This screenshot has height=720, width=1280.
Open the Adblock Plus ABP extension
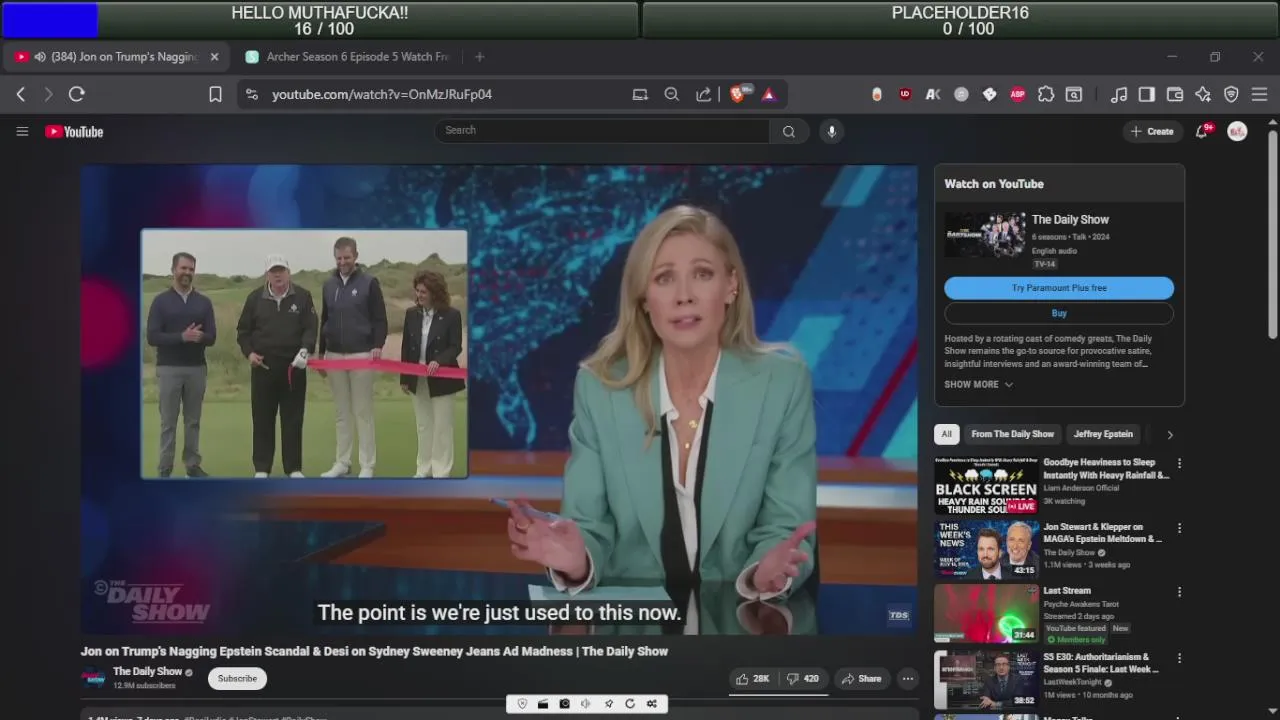pos(1018,94)
